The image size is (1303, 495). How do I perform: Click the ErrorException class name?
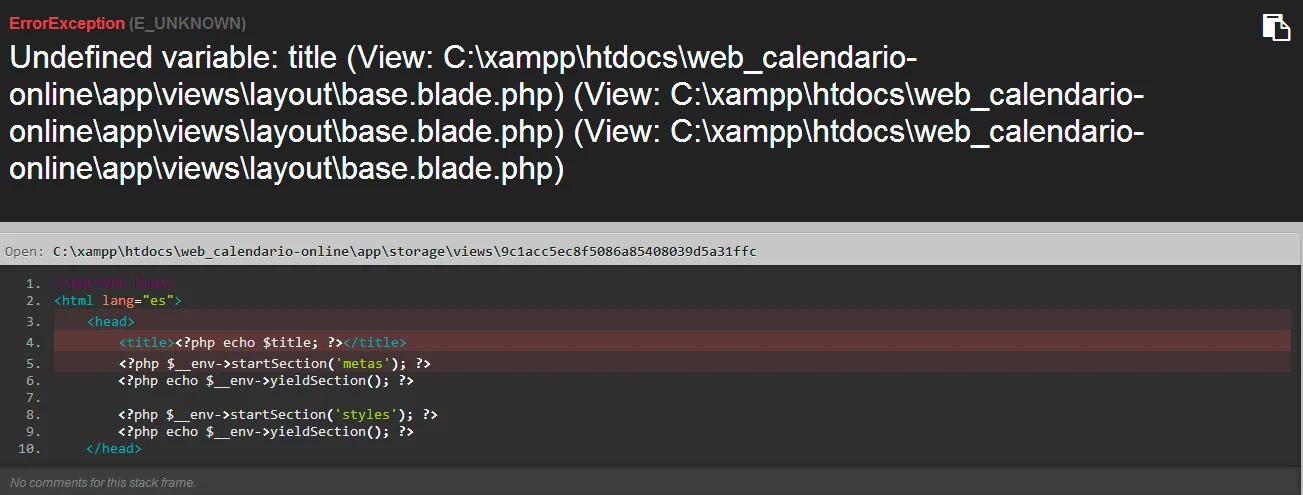pos(67,23)
